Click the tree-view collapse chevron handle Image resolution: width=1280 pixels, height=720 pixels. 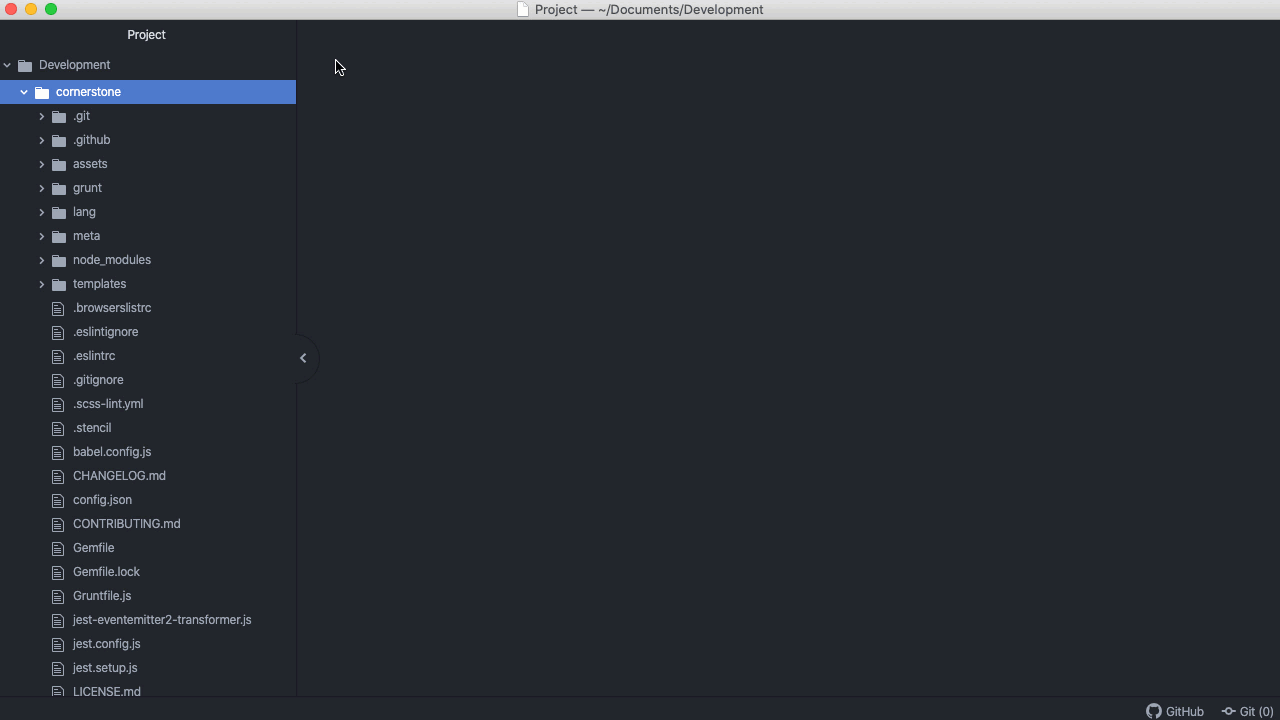pyautogui.click(x=303, y=357)
